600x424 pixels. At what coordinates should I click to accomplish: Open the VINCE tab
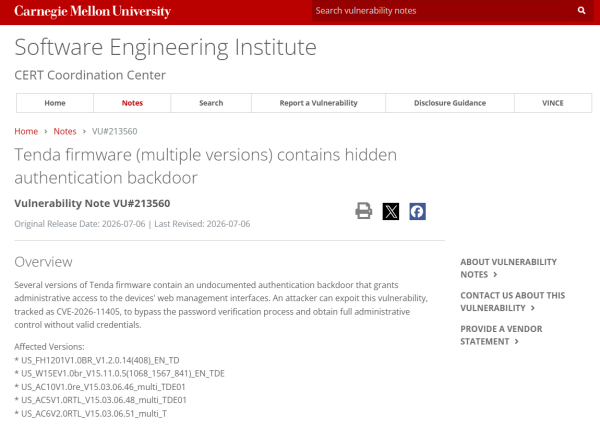pos(553,103)
